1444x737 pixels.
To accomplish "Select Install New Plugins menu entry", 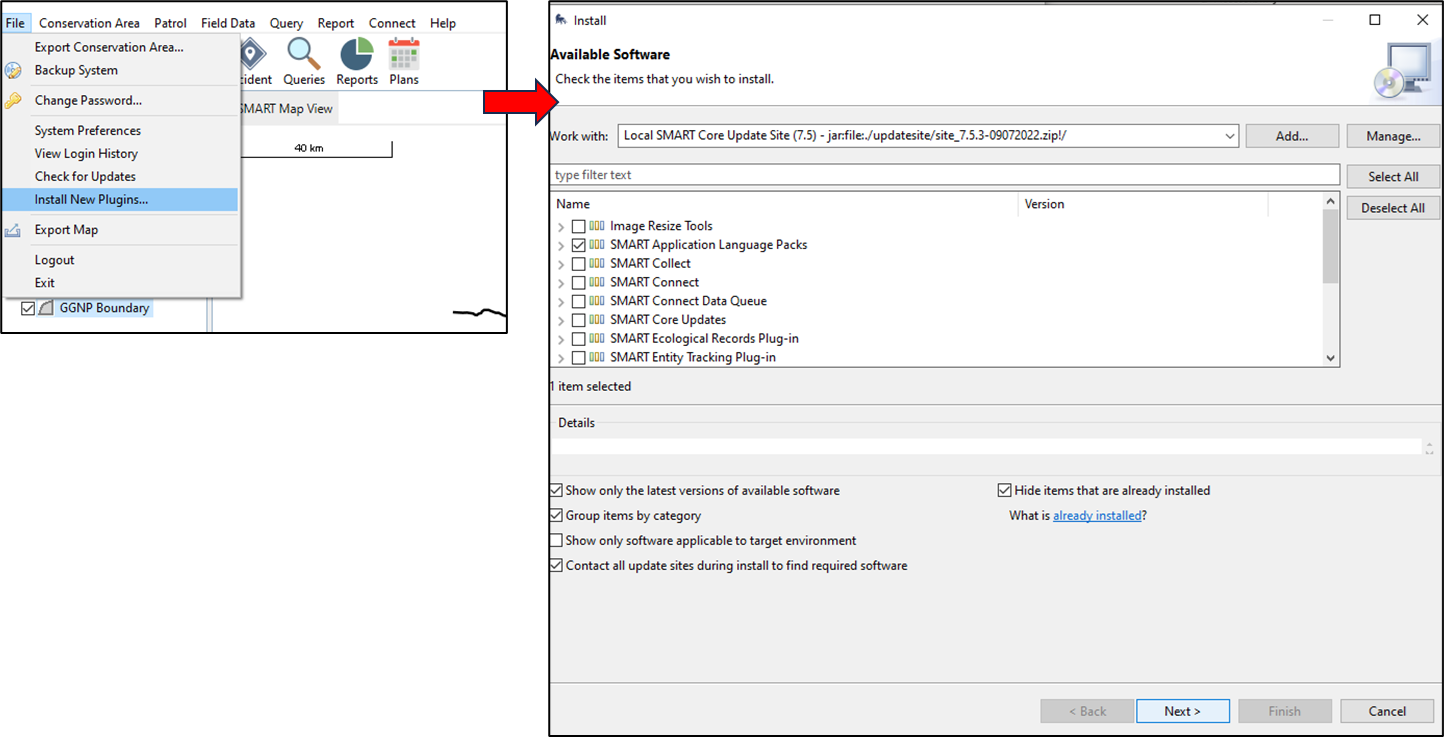I will click(x=91, y=200).
